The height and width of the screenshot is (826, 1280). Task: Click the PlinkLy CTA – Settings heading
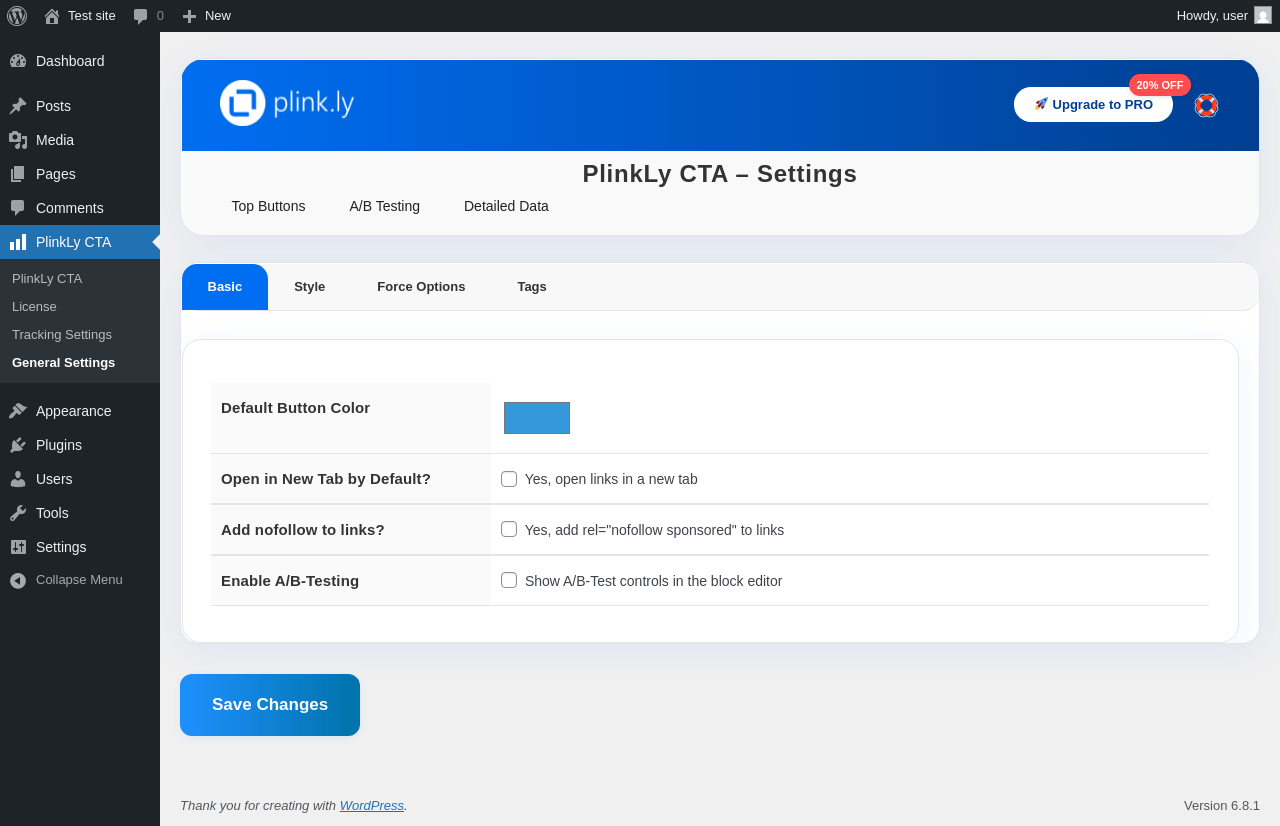tap(720, 174)
